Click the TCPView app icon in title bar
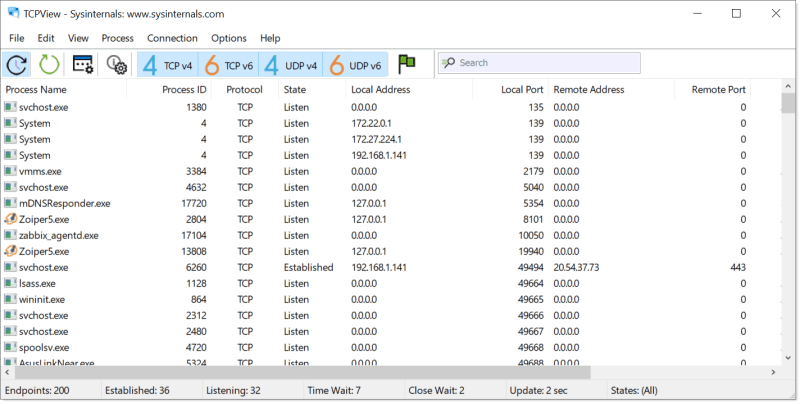 click(x=13, y=13)
